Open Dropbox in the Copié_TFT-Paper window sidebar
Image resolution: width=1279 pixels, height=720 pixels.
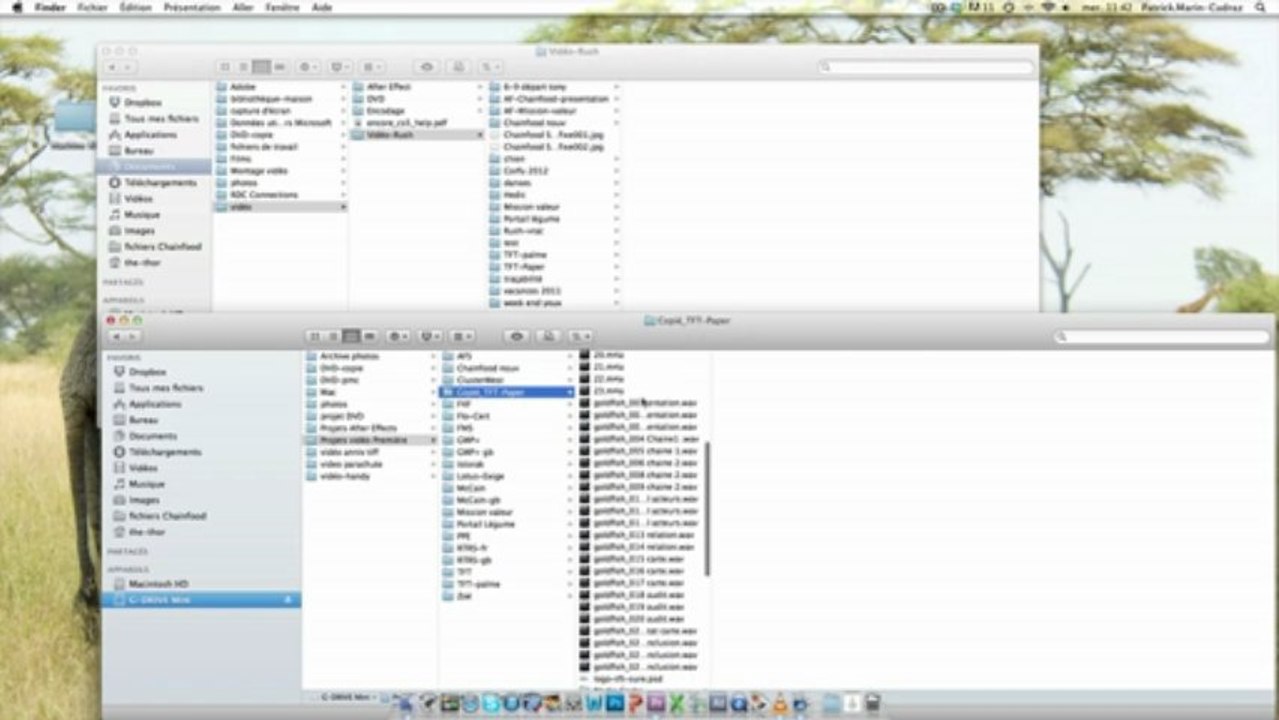(146, 372)
